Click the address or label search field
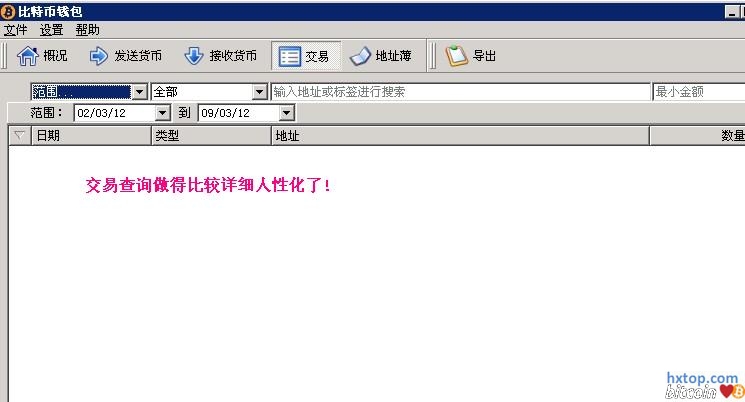This screenshot has width=745, height=402. pyautogui.click(x=460, y=92)
